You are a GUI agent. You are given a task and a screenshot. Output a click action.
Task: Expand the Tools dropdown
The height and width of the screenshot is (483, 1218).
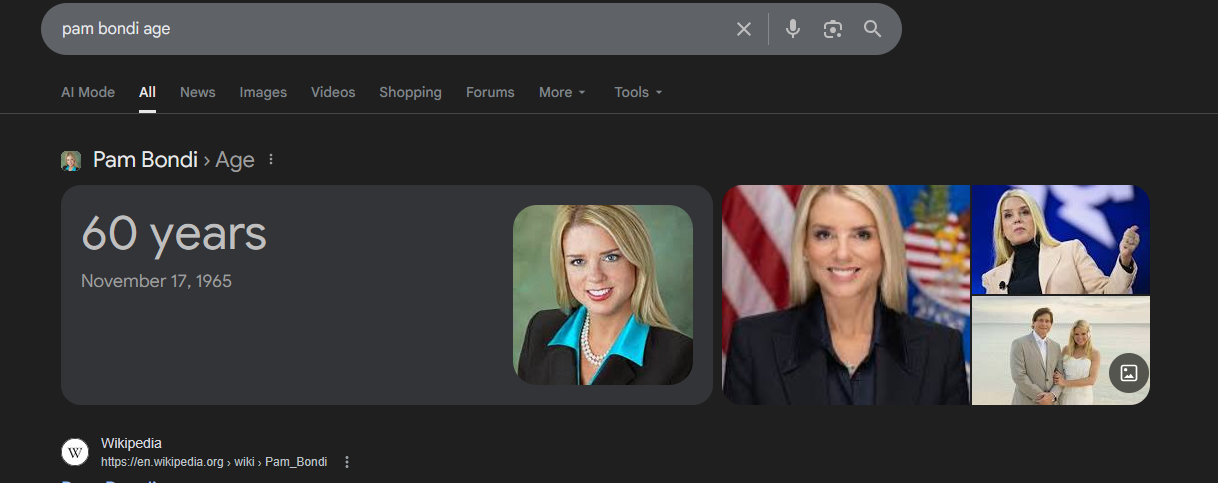point(638,92)
